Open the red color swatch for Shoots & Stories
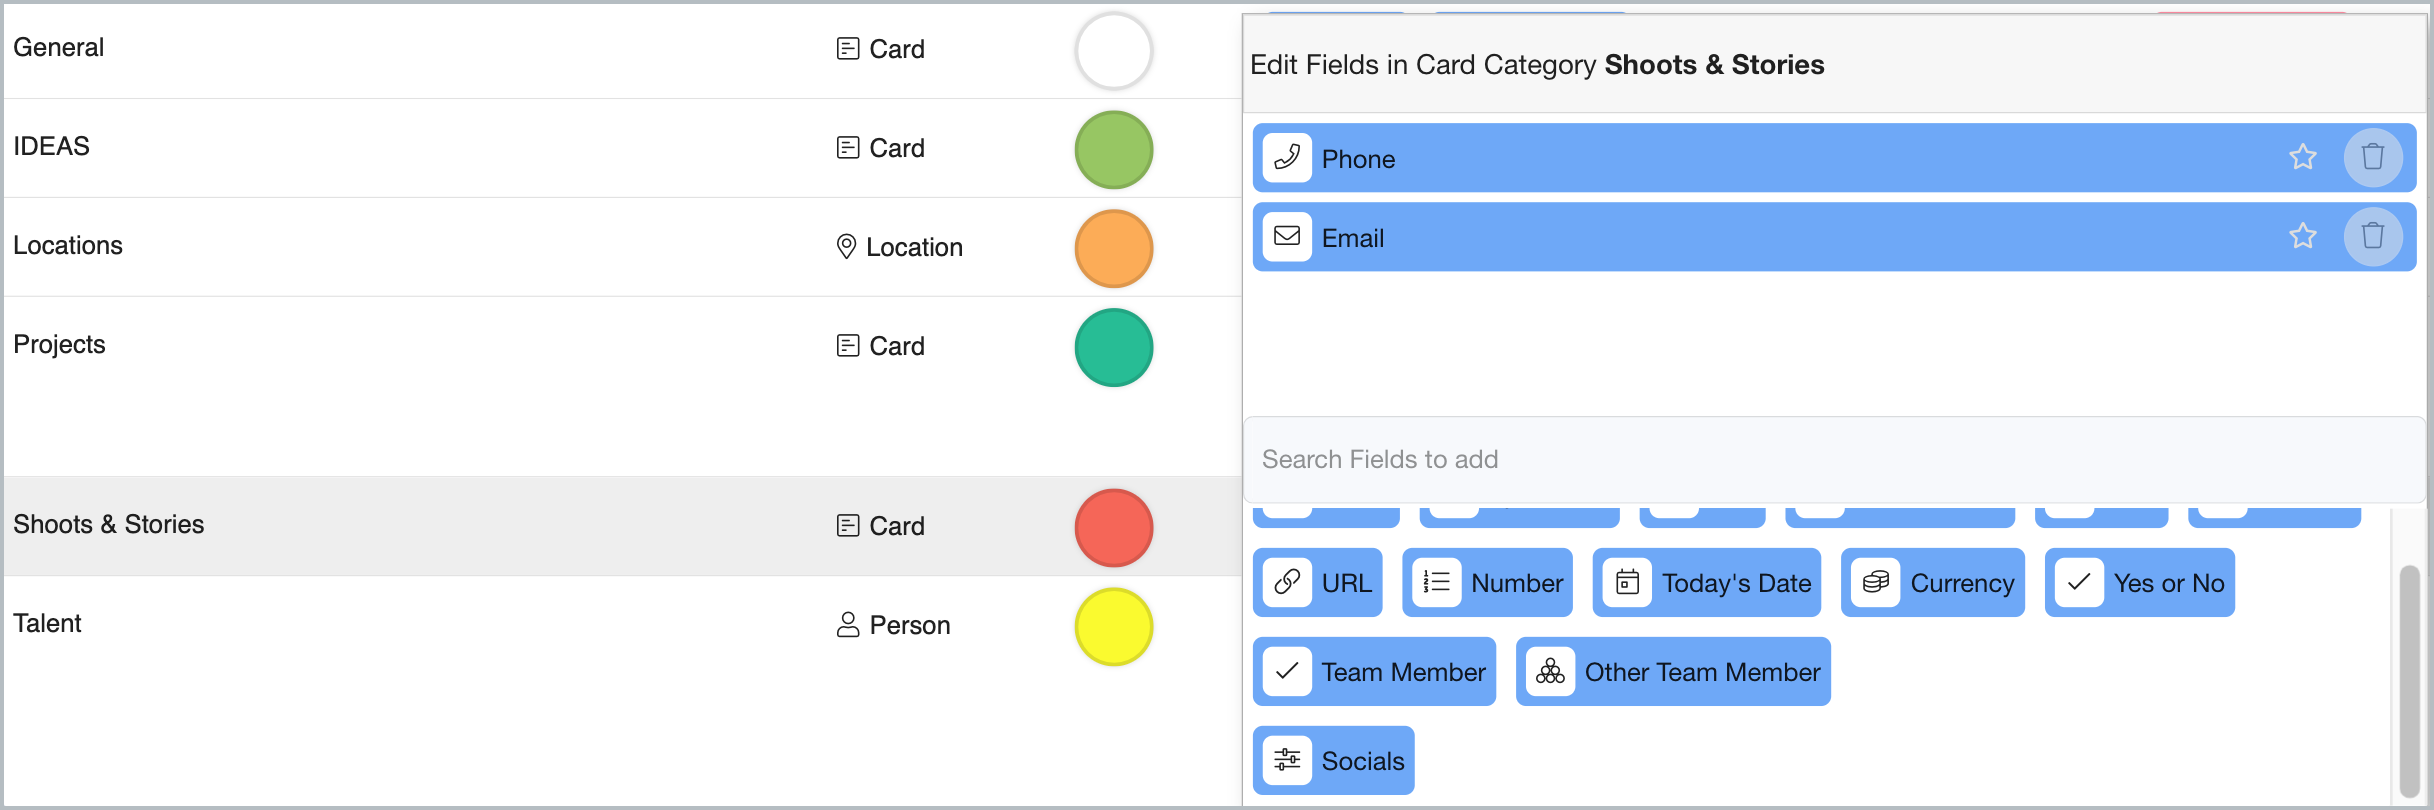This screenshot has height=810, width=2434. (1113, 527)
